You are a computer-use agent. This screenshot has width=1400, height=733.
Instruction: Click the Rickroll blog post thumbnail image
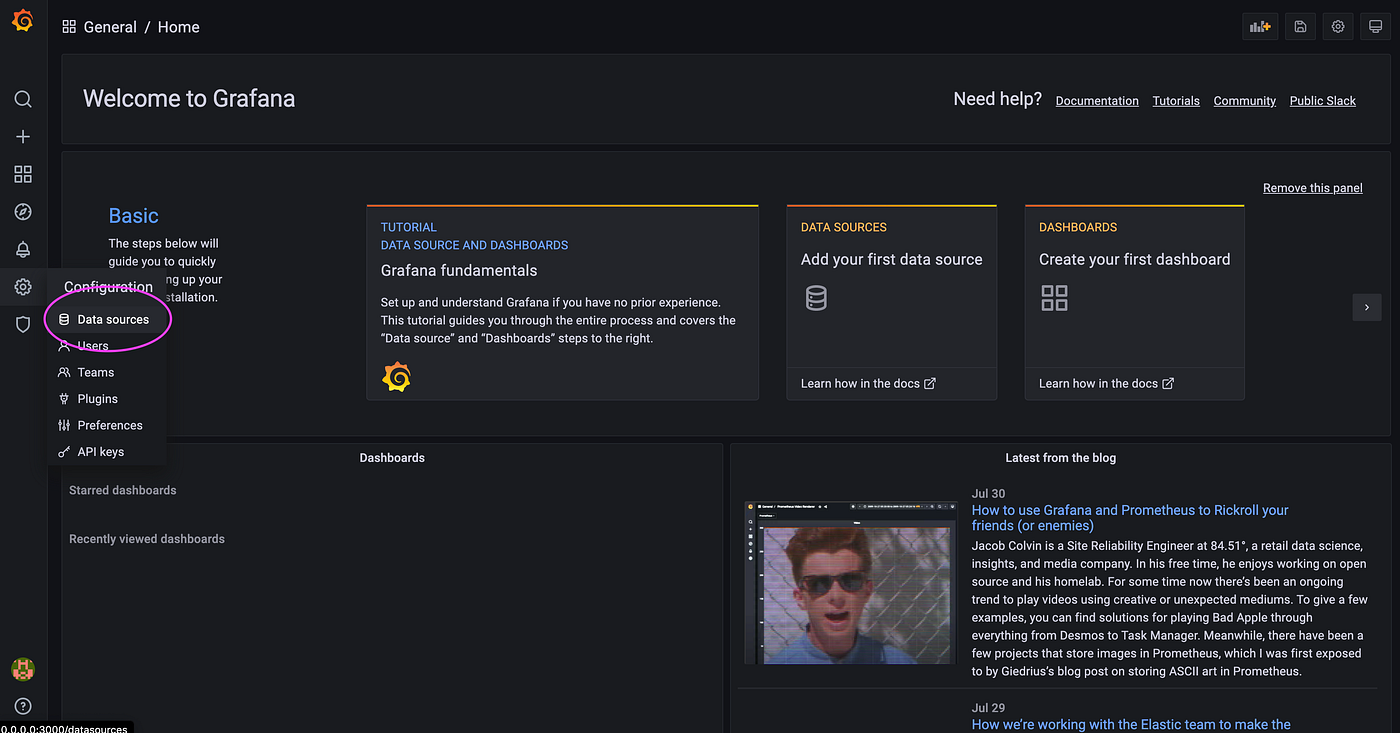pyautogui.click(x=850, y=583)
